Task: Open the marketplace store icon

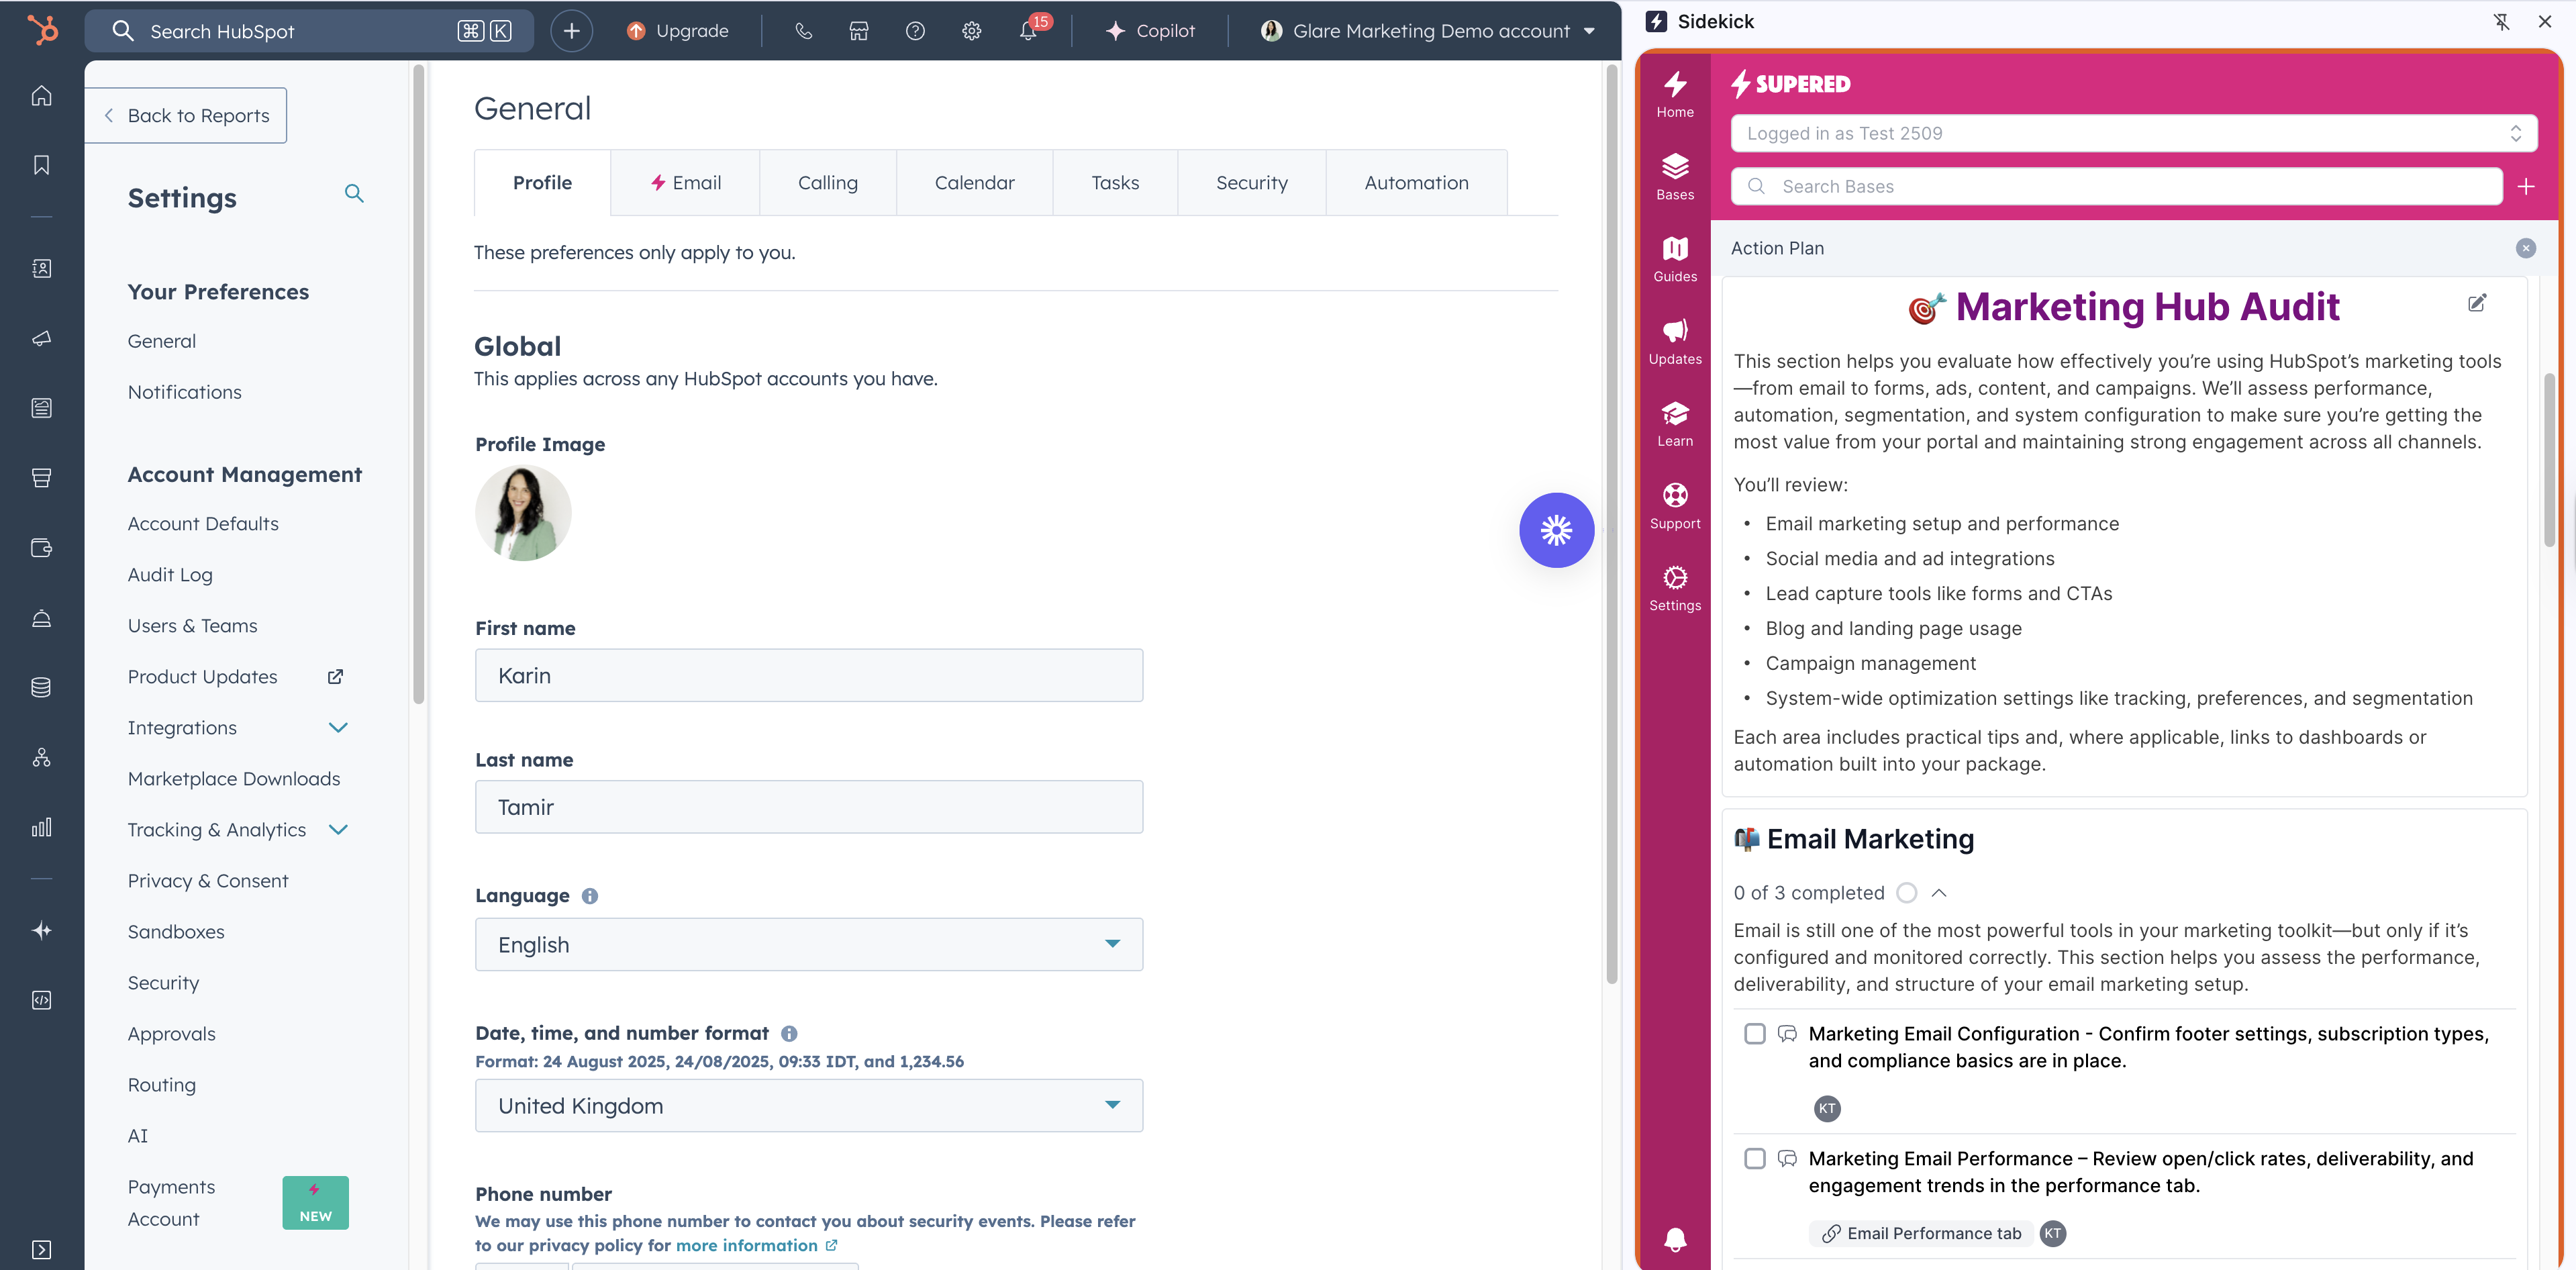Action: pos(859,31)
